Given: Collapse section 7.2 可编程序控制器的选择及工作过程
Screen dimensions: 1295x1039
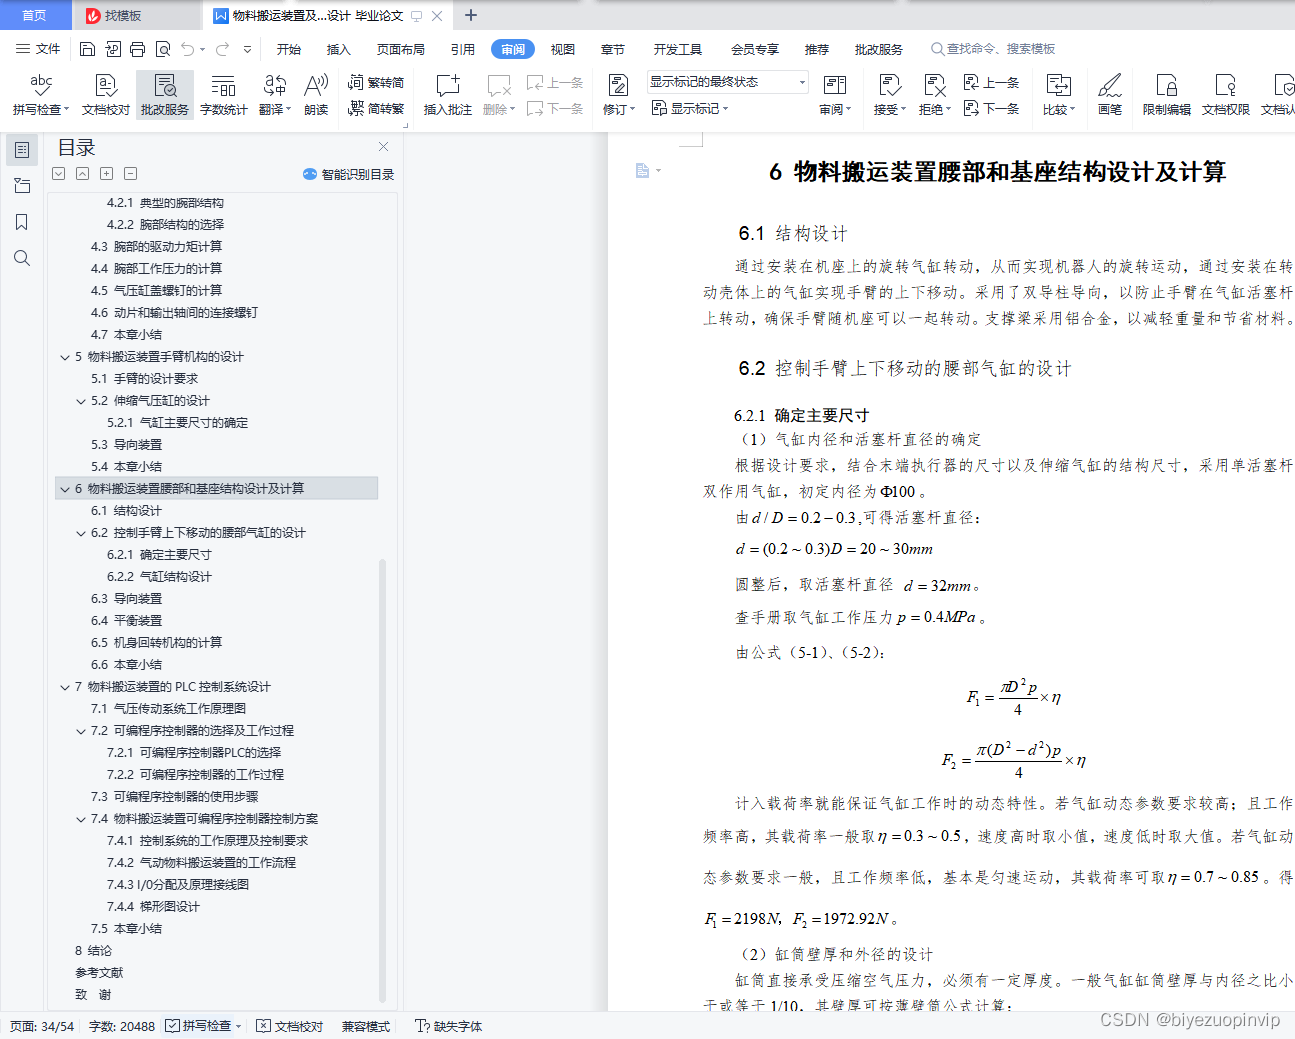Looking at the screenshot, I should click(81, 731).
